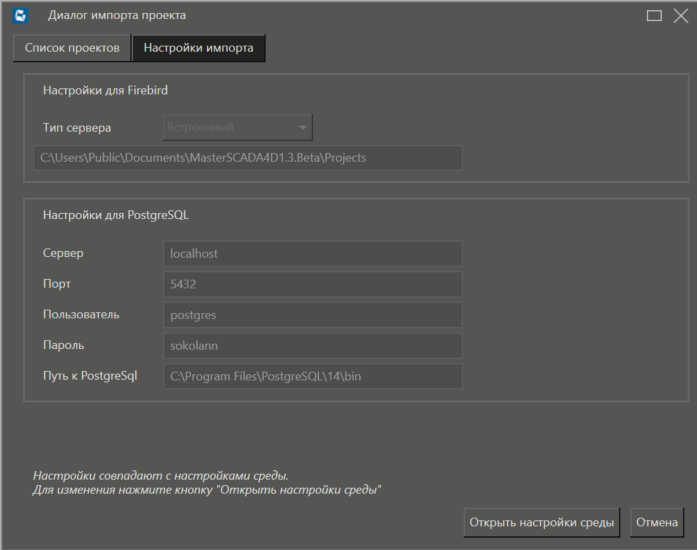Click the Firebird projects path field
Viewport: 697px width, 550px height.
tap(248, 158)
